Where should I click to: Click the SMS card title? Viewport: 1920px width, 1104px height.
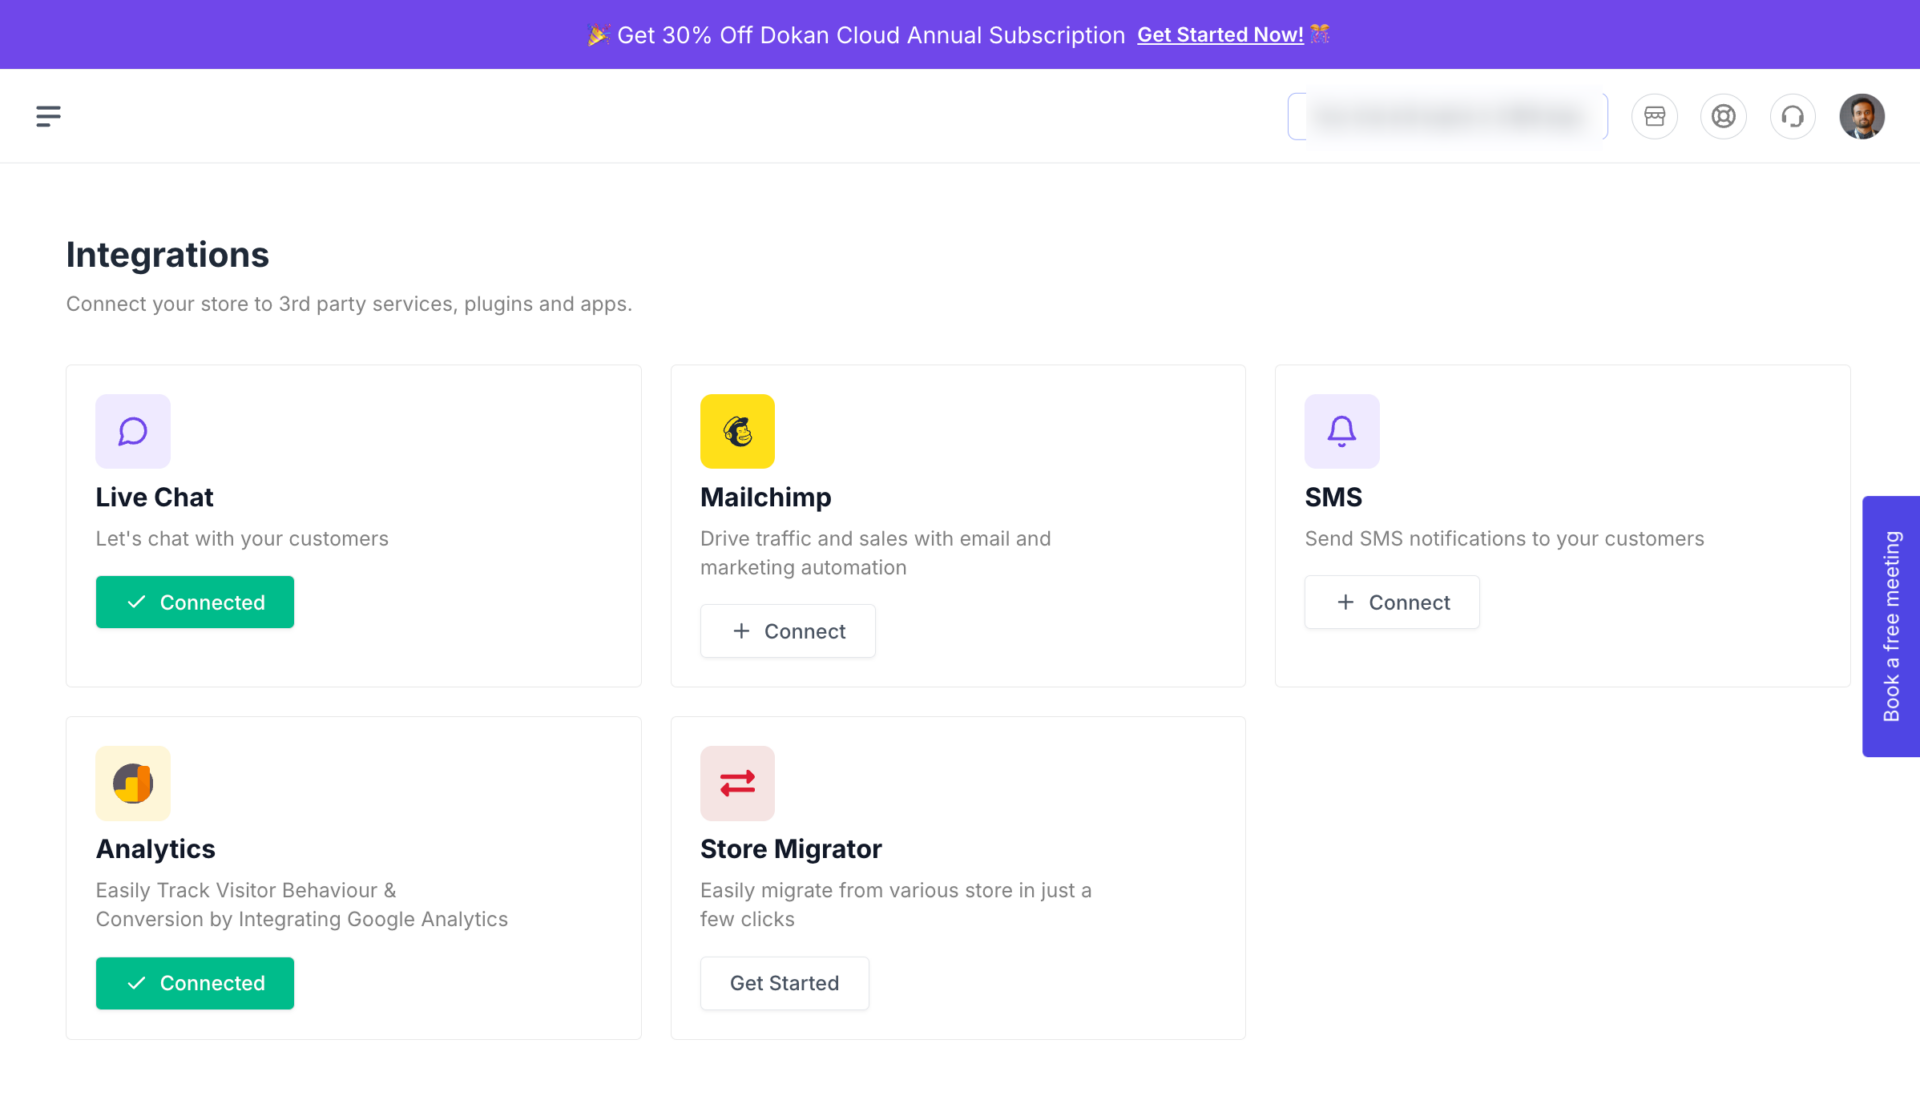click(1333, 497)
